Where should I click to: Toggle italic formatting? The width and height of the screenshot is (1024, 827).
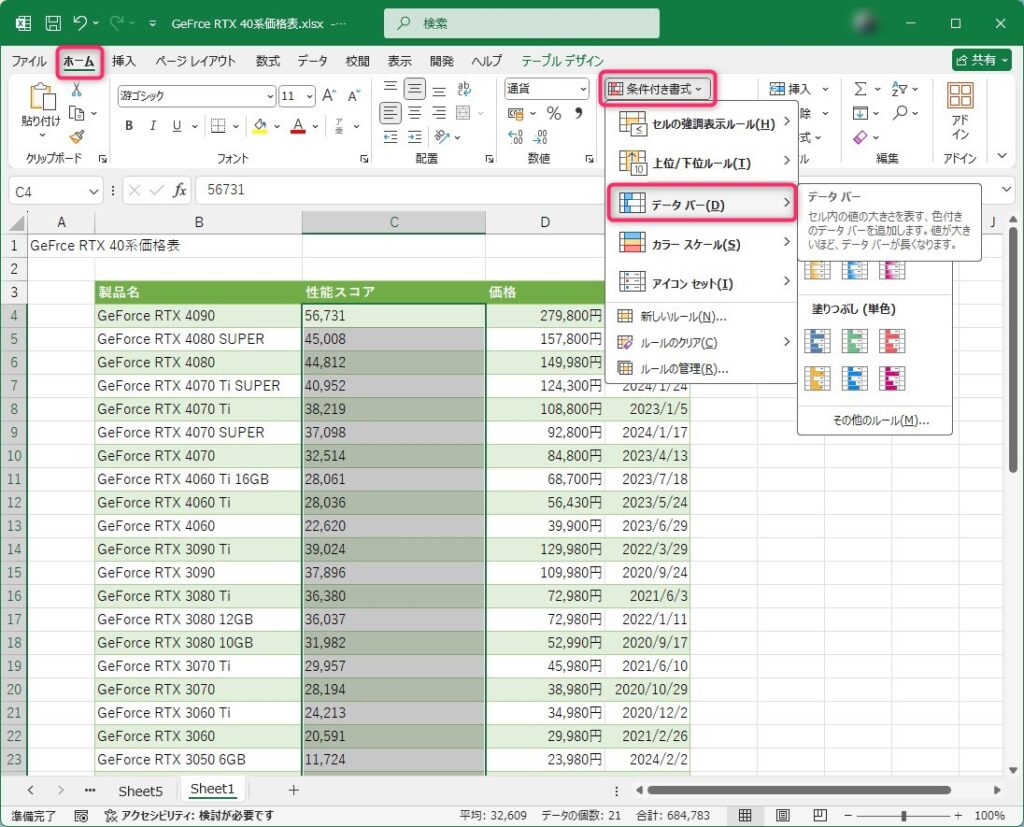pos(153,126)
